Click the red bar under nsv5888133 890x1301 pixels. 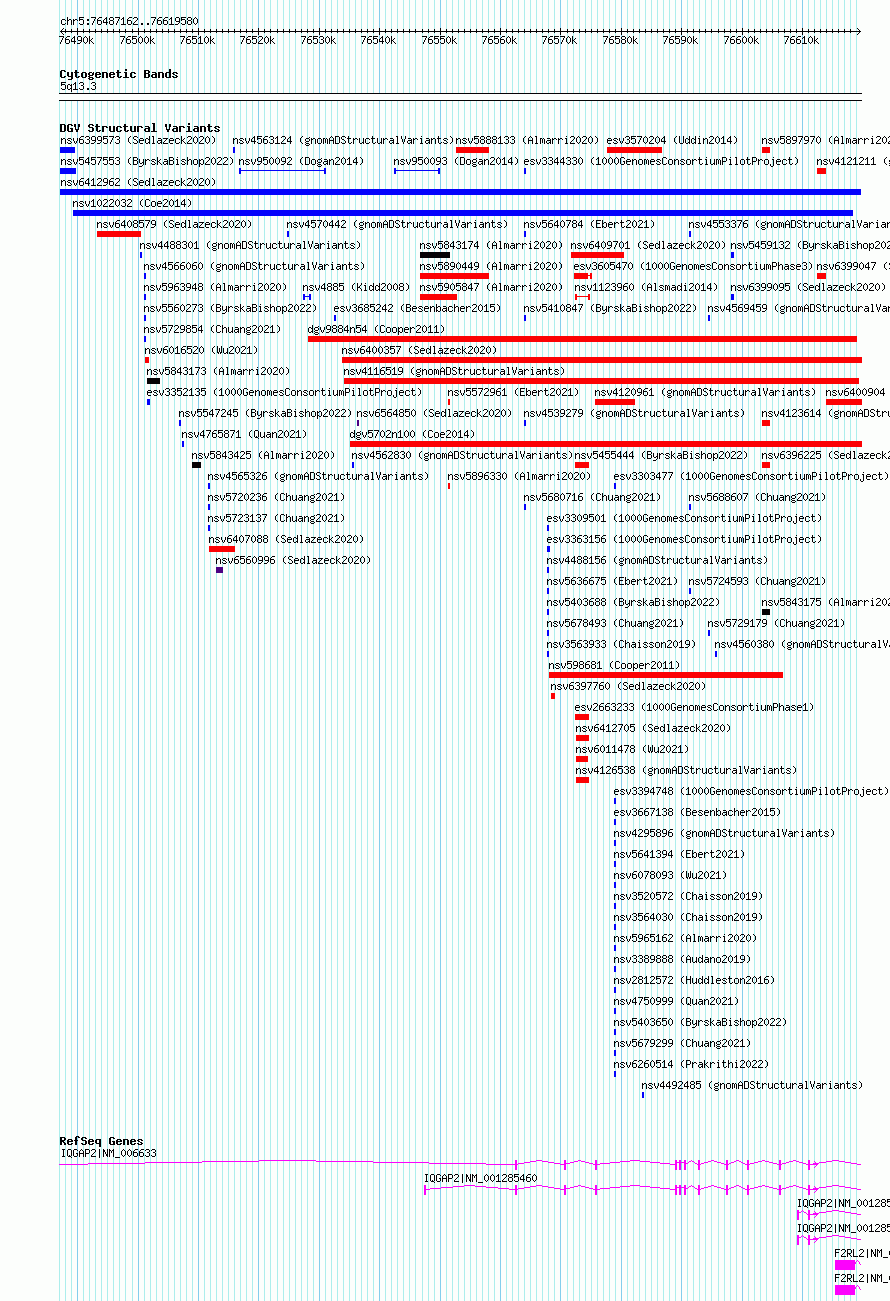point(472,150)
